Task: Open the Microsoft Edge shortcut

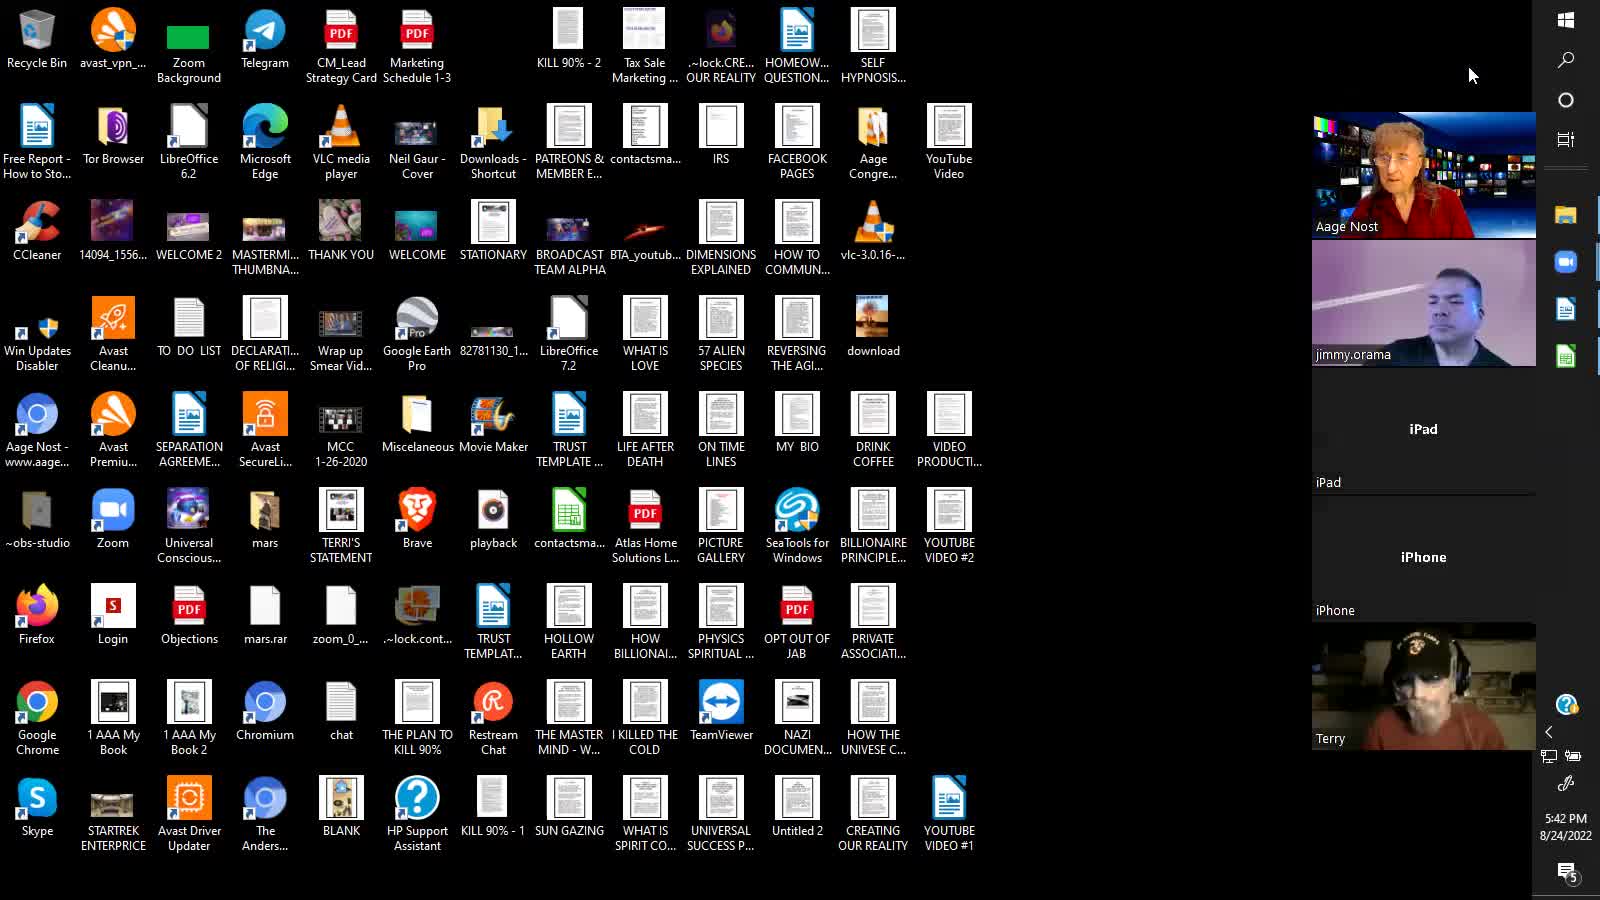Action: tap(265, 143)
